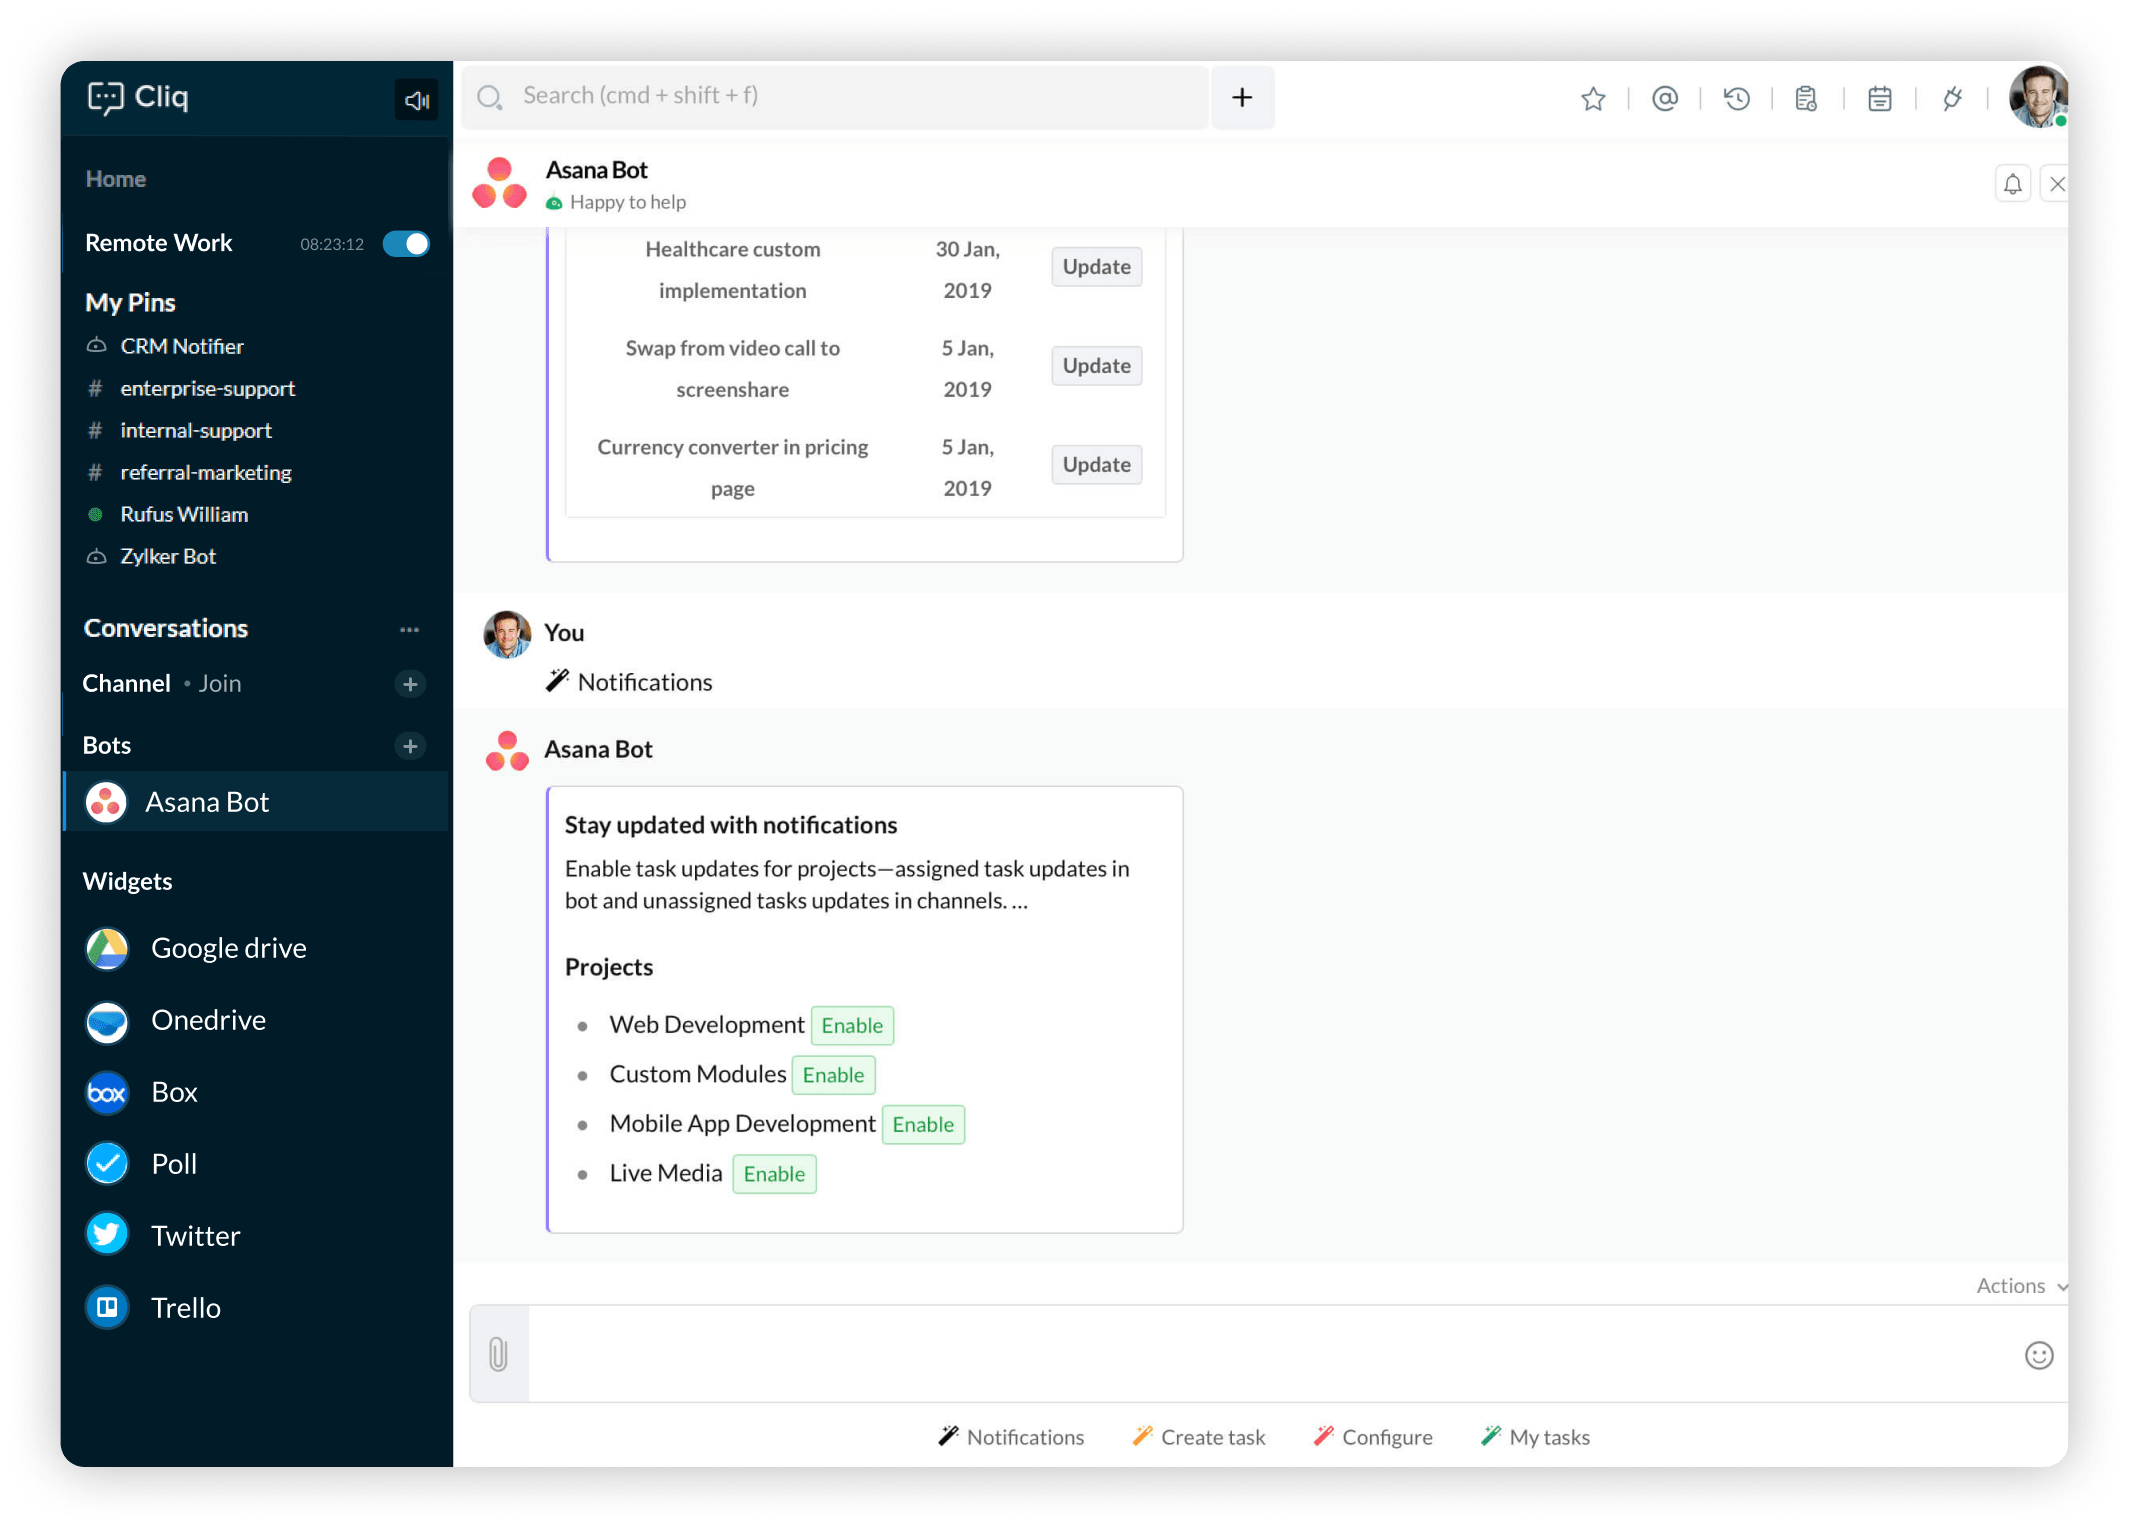
Task: Open the user profile avatar
Action: 2038,97
